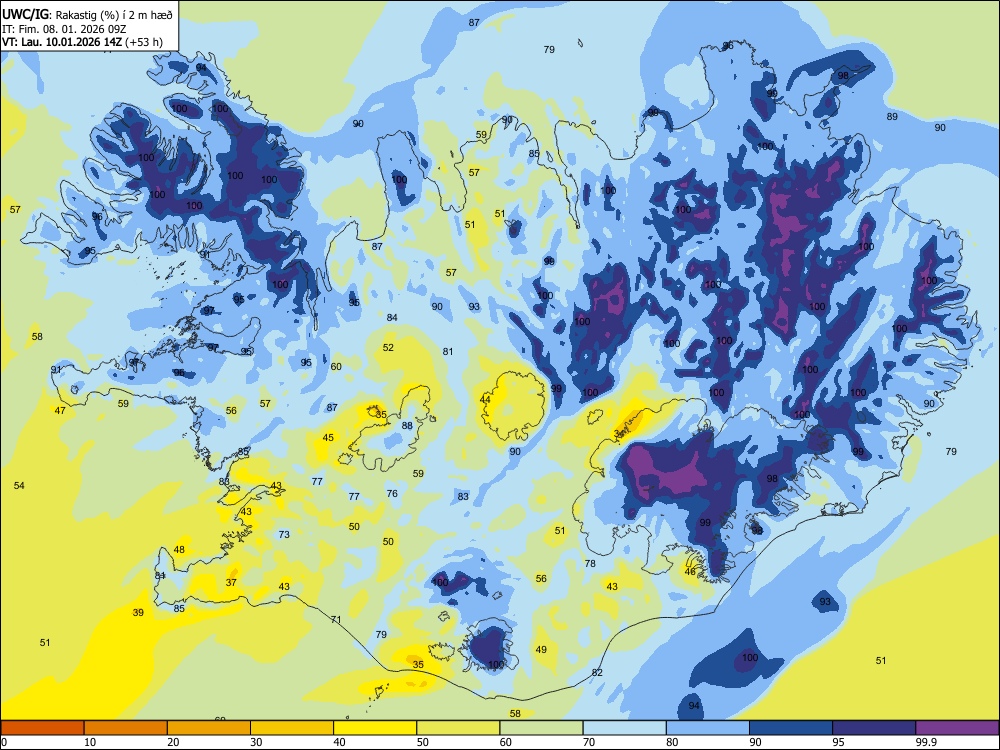Click the '71' humidity value label

336,619
